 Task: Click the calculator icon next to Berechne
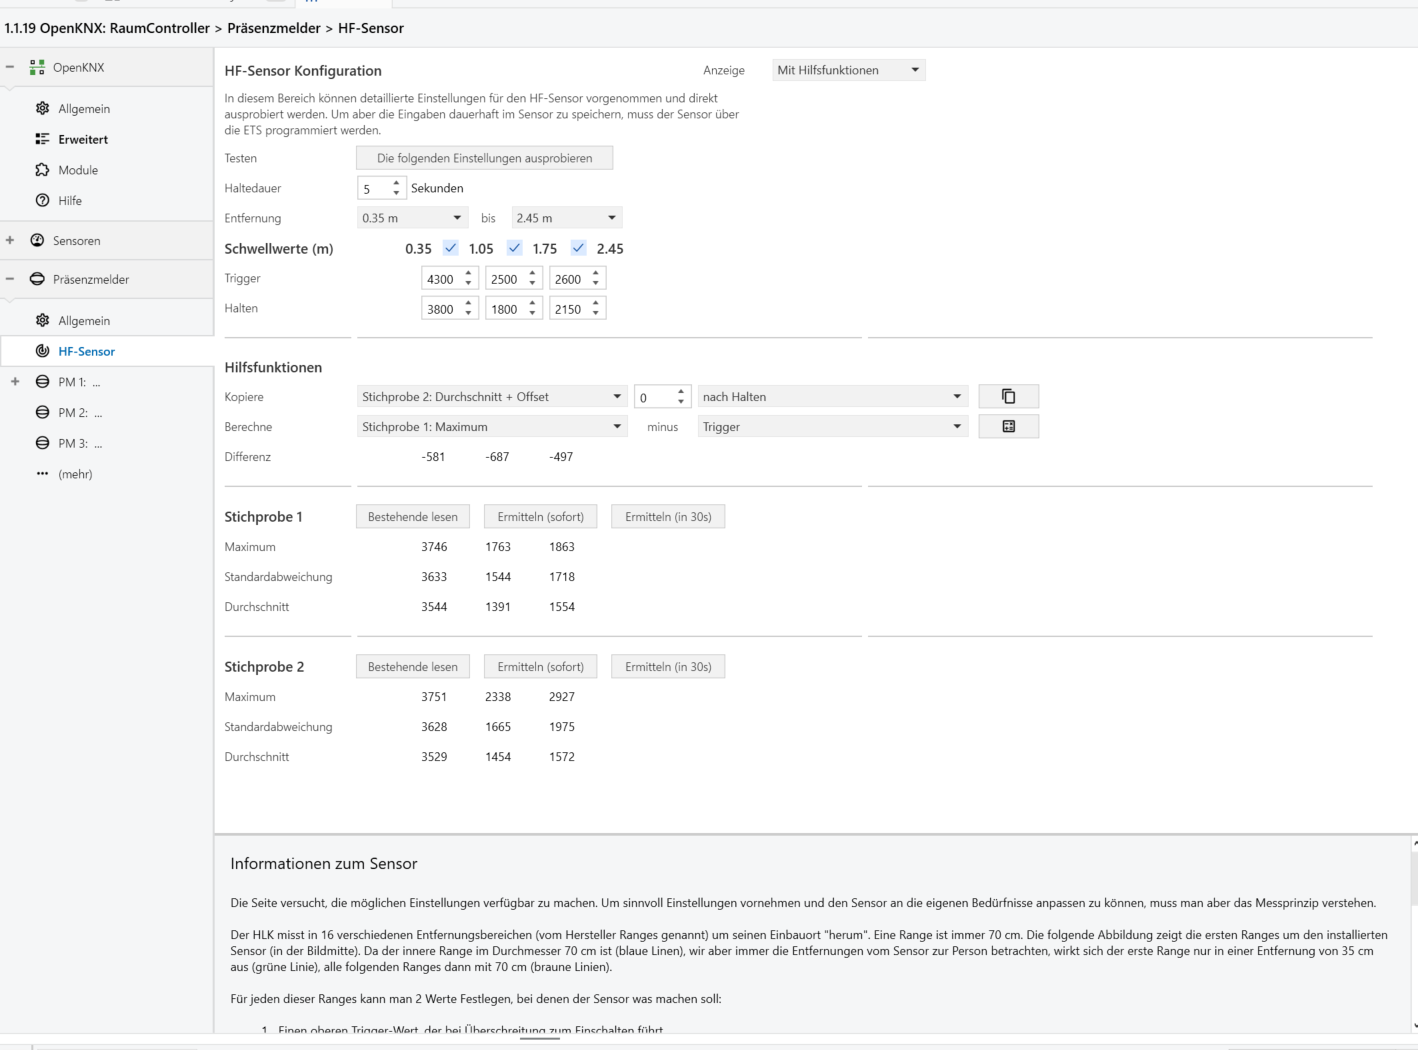(x=1008, y=427)
